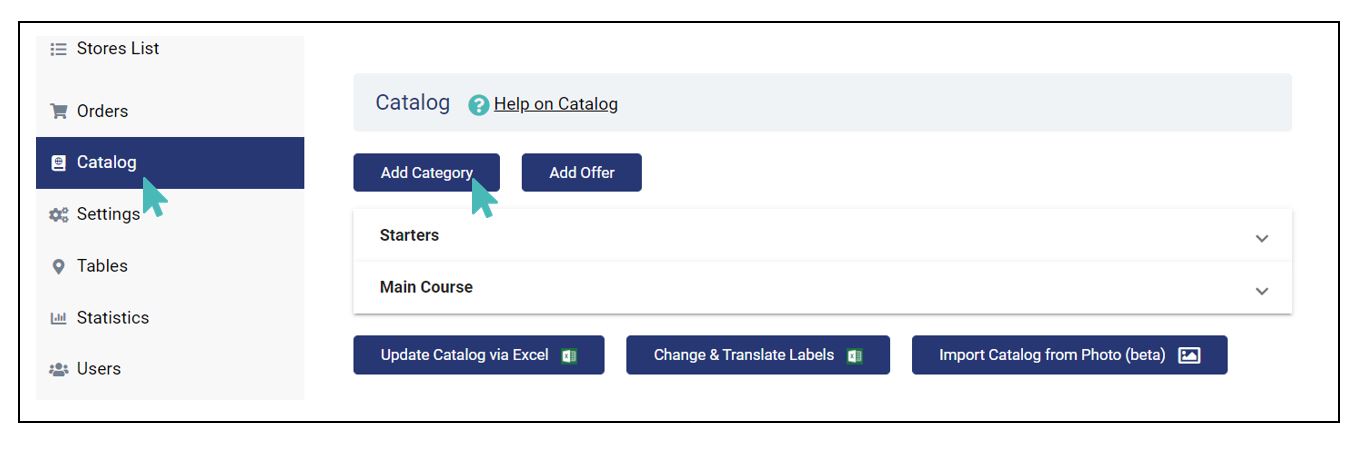Expand the Main Course category chevron
Image resolution: width=1356 pixels, height=449 pixels.
click(1262, 290)
